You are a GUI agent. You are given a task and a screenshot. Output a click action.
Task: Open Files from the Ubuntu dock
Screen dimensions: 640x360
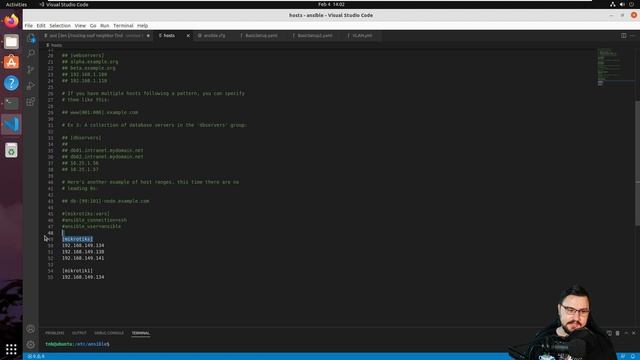[x=11, y=42]
